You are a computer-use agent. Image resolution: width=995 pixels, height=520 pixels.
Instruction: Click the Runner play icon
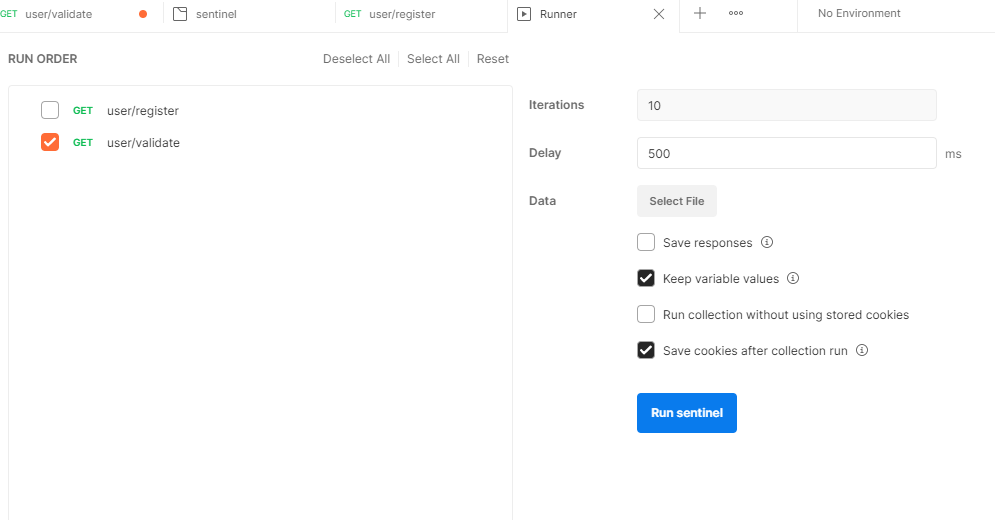point(524,14)
